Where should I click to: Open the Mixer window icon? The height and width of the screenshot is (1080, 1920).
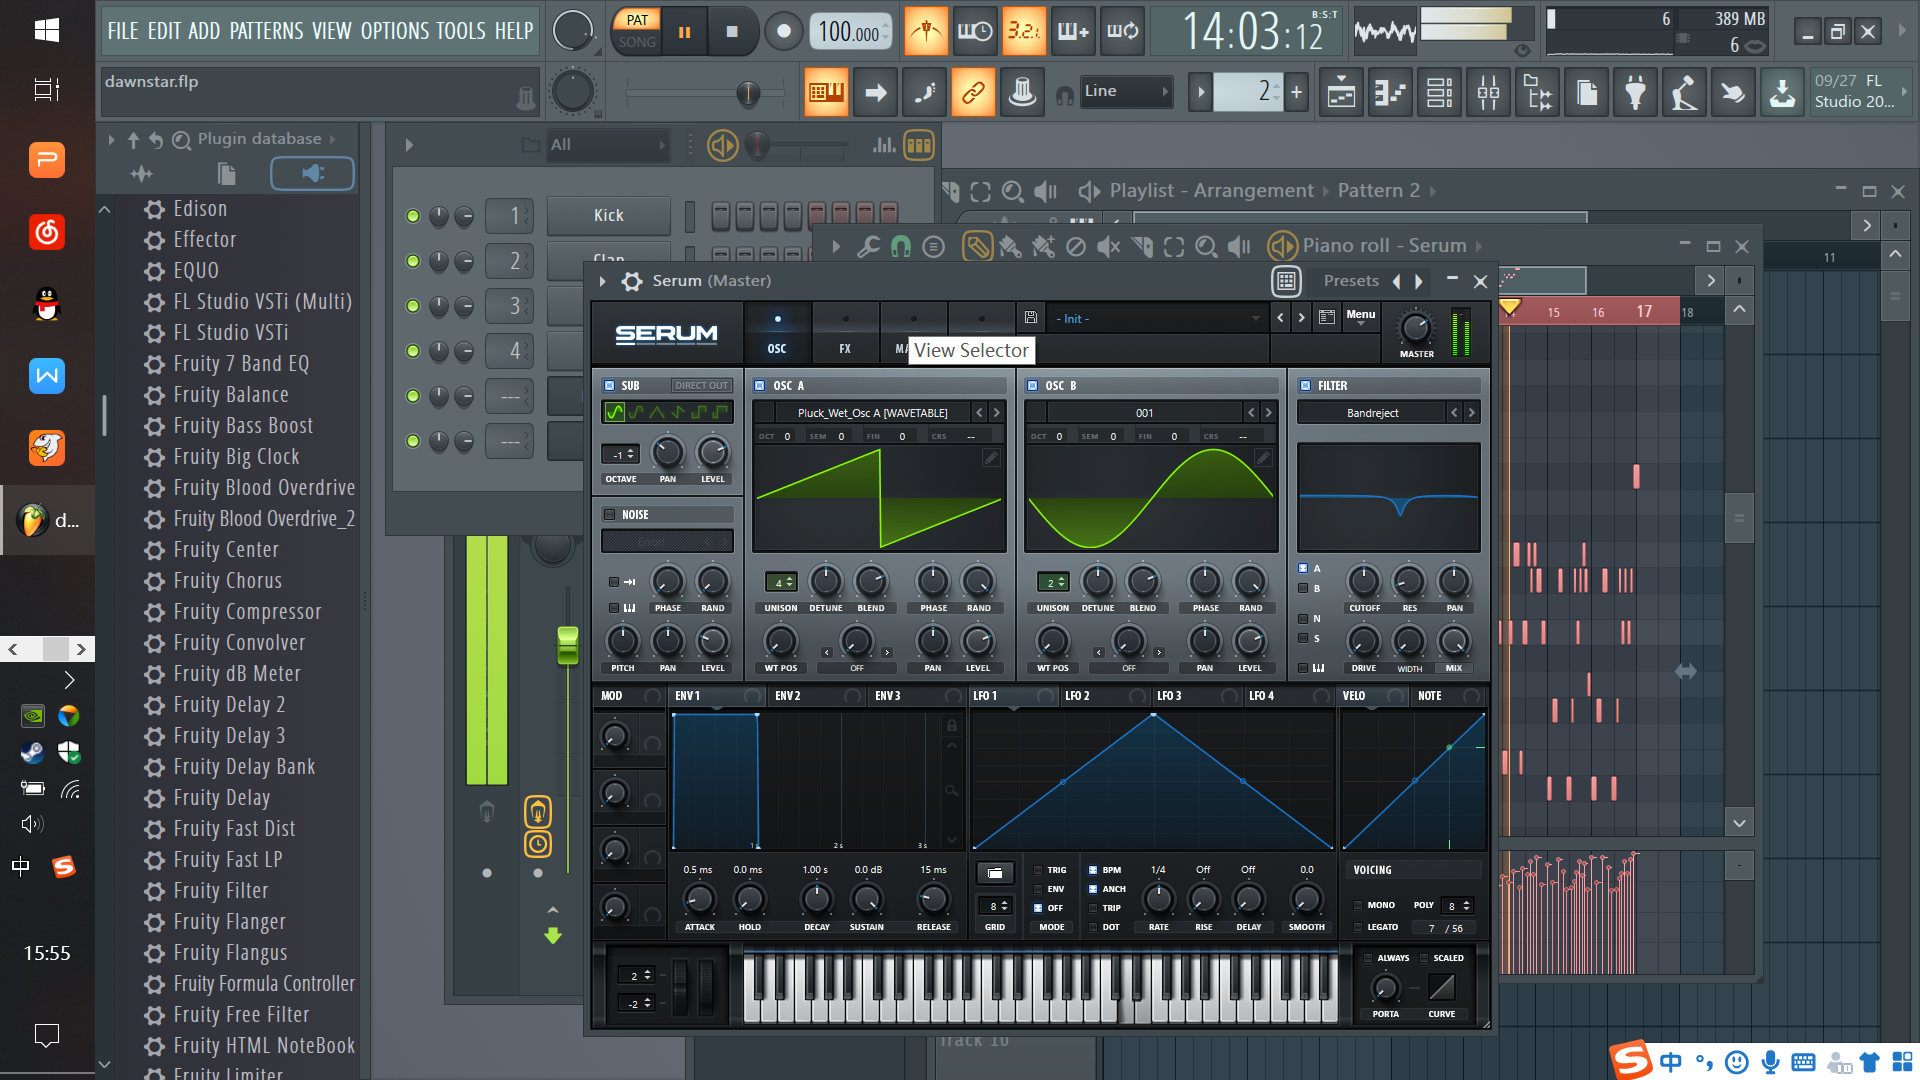(1488, 93)
